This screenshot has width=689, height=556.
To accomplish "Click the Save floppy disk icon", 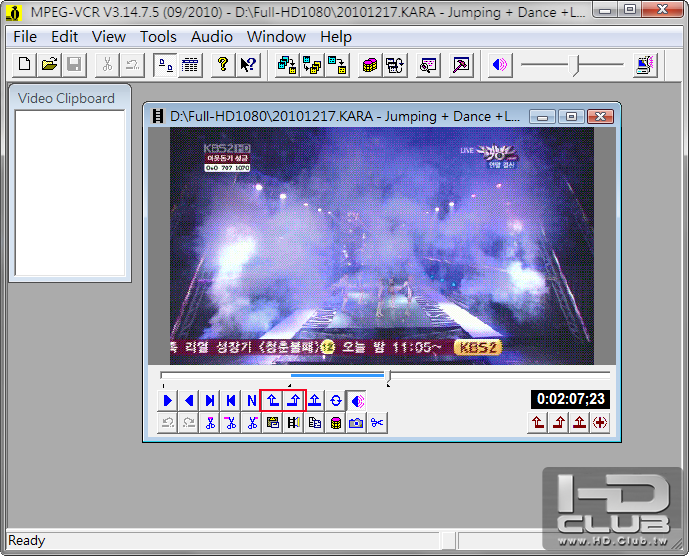I will [x=74, y=65].
